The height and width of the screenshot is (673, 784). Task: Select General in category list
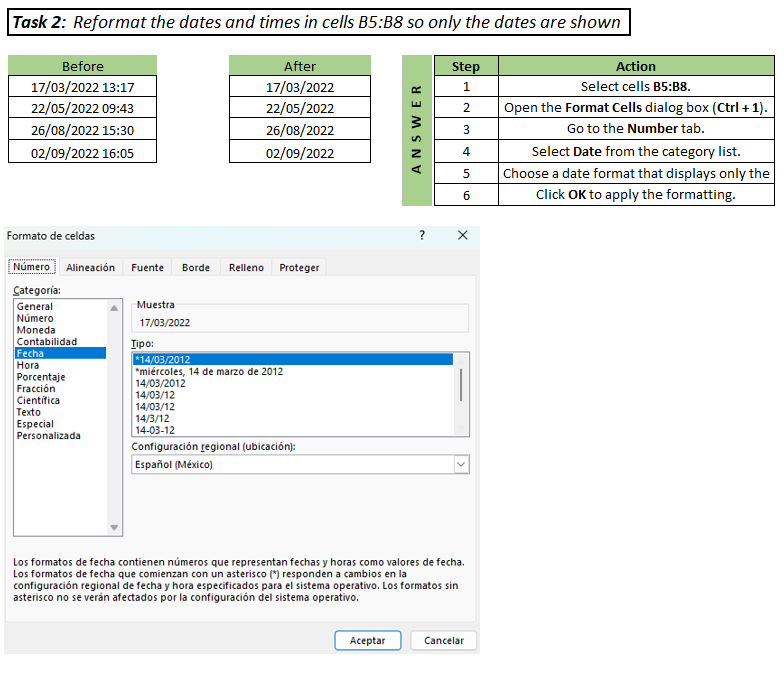[60, 306]
